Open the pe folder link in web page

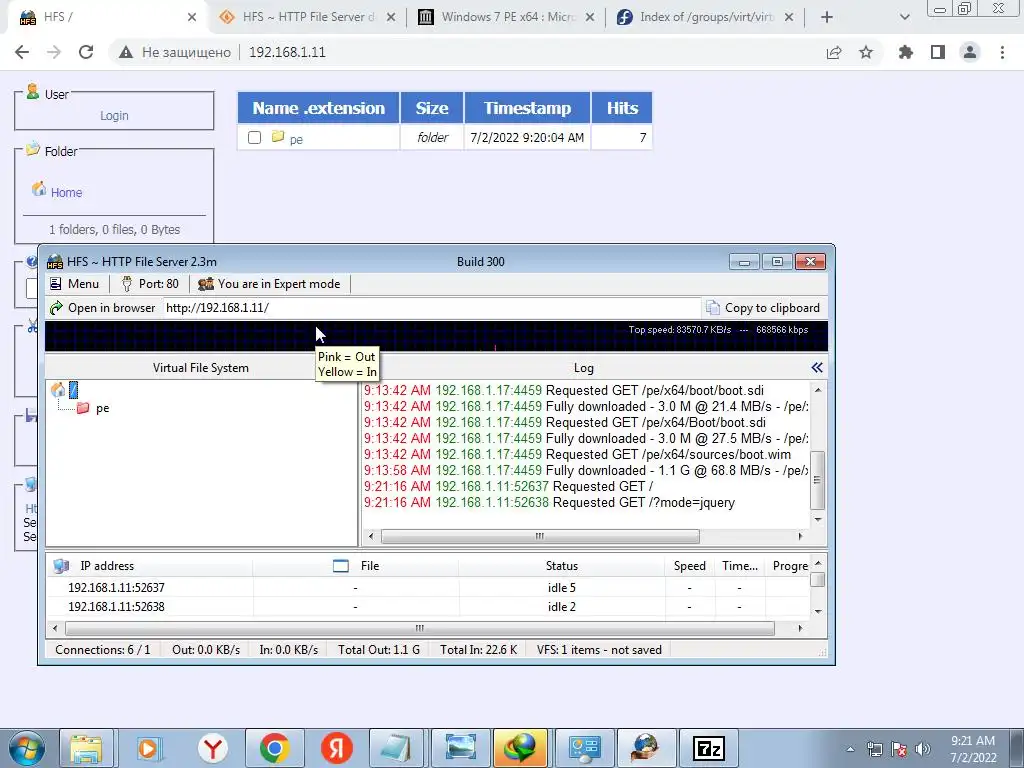296,139
